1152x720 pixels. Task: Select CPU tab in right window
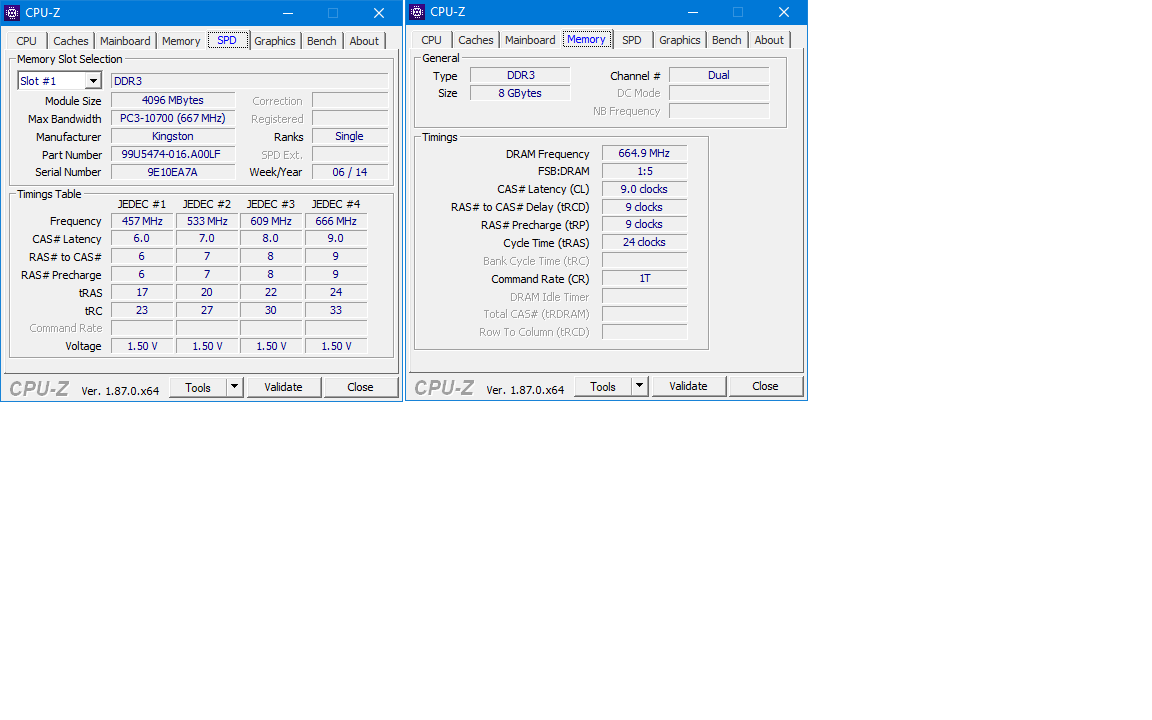pos(431,40)
